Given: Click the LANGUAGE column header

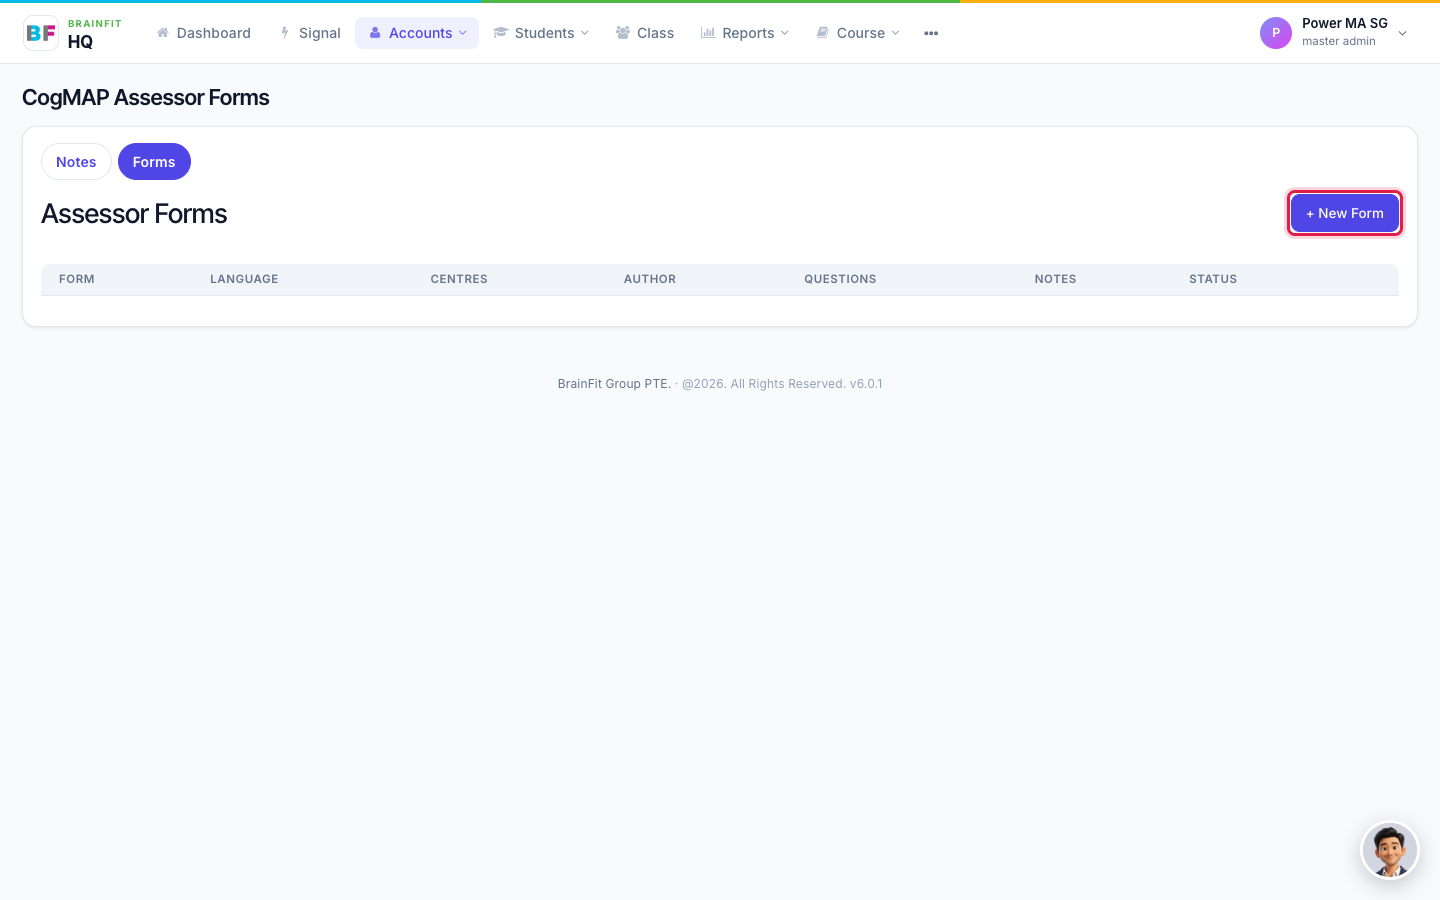Looking at the screenshot, I should [x=244, y=279].
